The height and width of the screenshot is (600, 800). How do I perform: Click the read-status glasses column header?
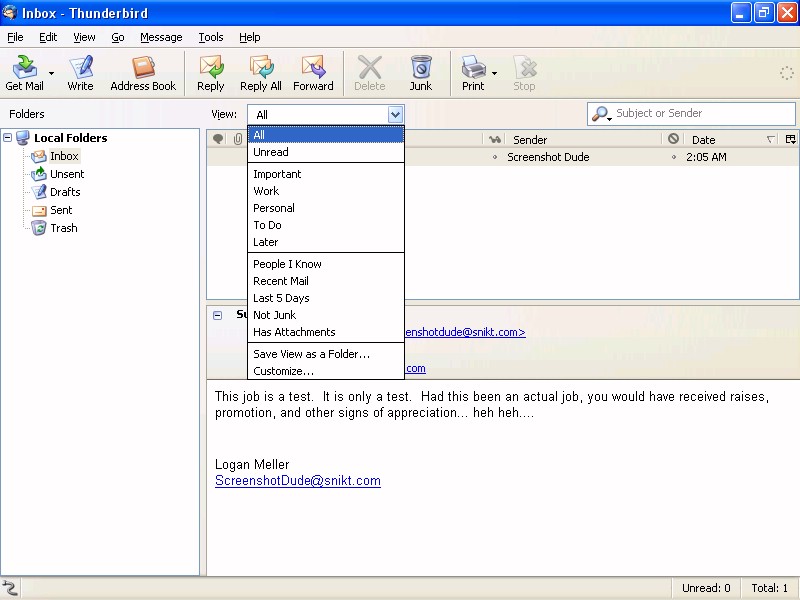click(494, 139)
